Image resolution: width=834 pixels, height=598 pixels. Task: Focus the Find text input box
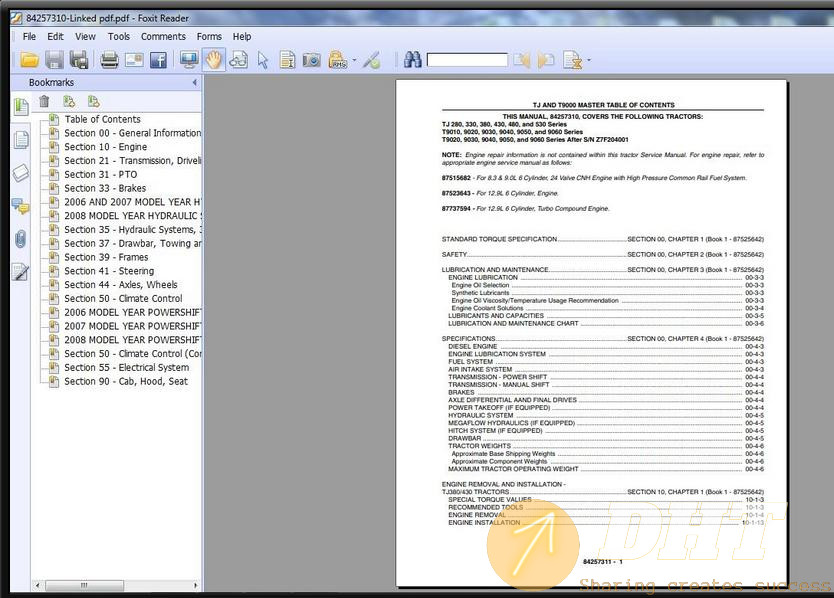click(467, 60)
